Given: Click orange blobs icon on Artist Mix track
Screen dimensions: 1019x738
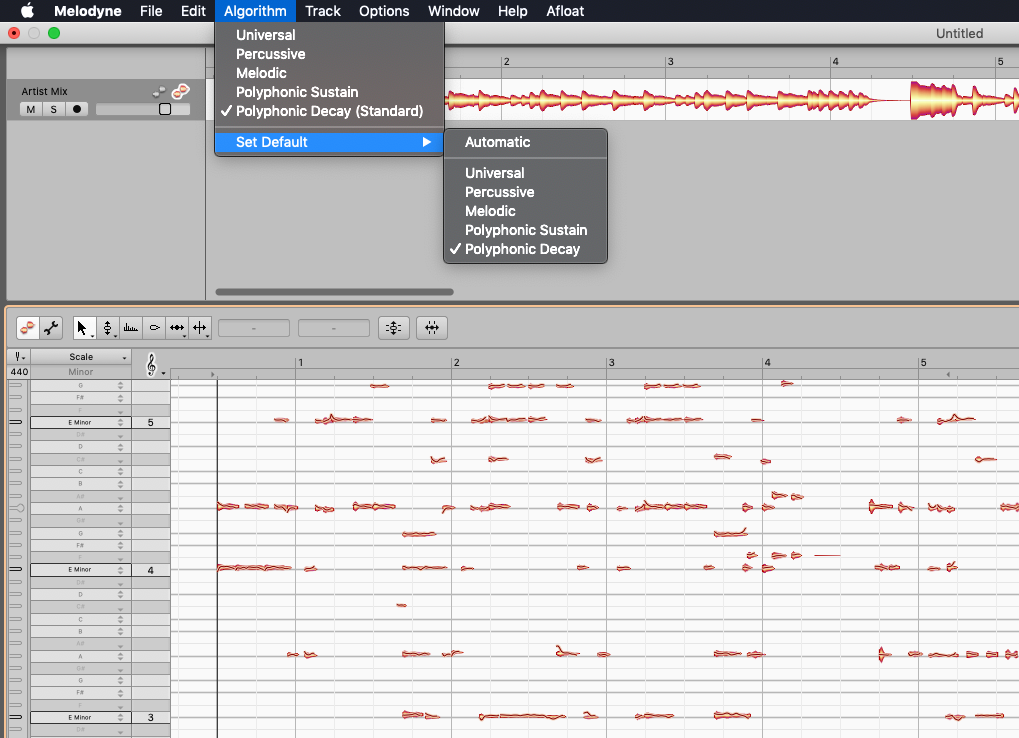Looking at the screenshot, I should (181, 92).
